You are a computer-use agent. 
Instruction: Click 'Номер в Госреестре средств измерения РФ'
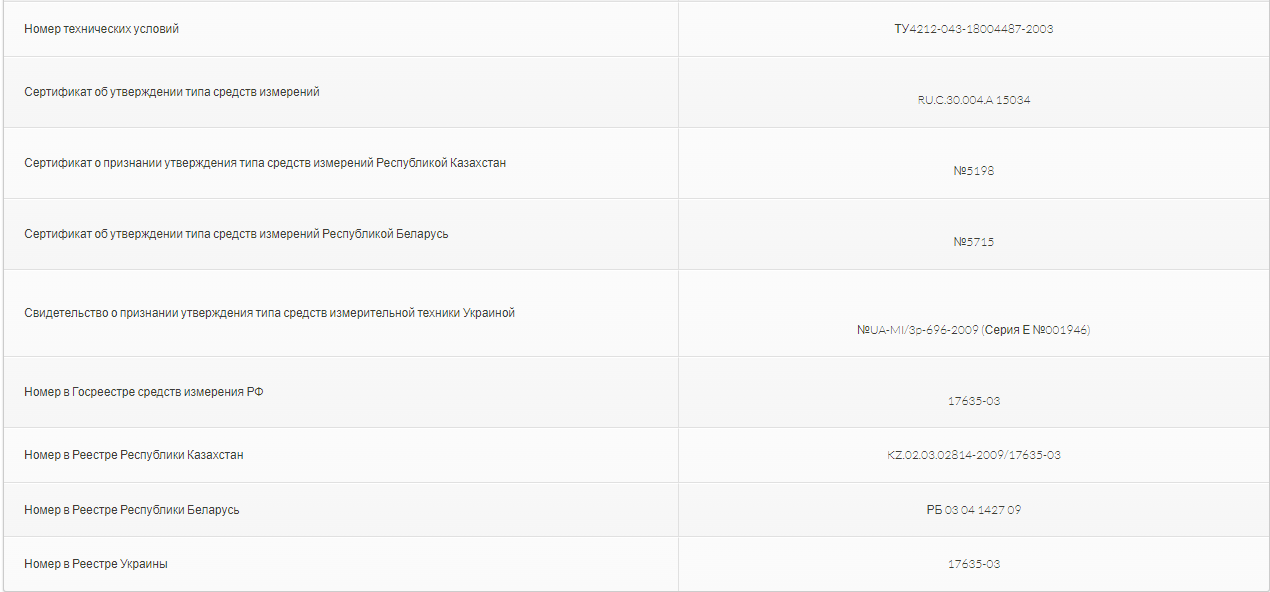click(144, 392)
